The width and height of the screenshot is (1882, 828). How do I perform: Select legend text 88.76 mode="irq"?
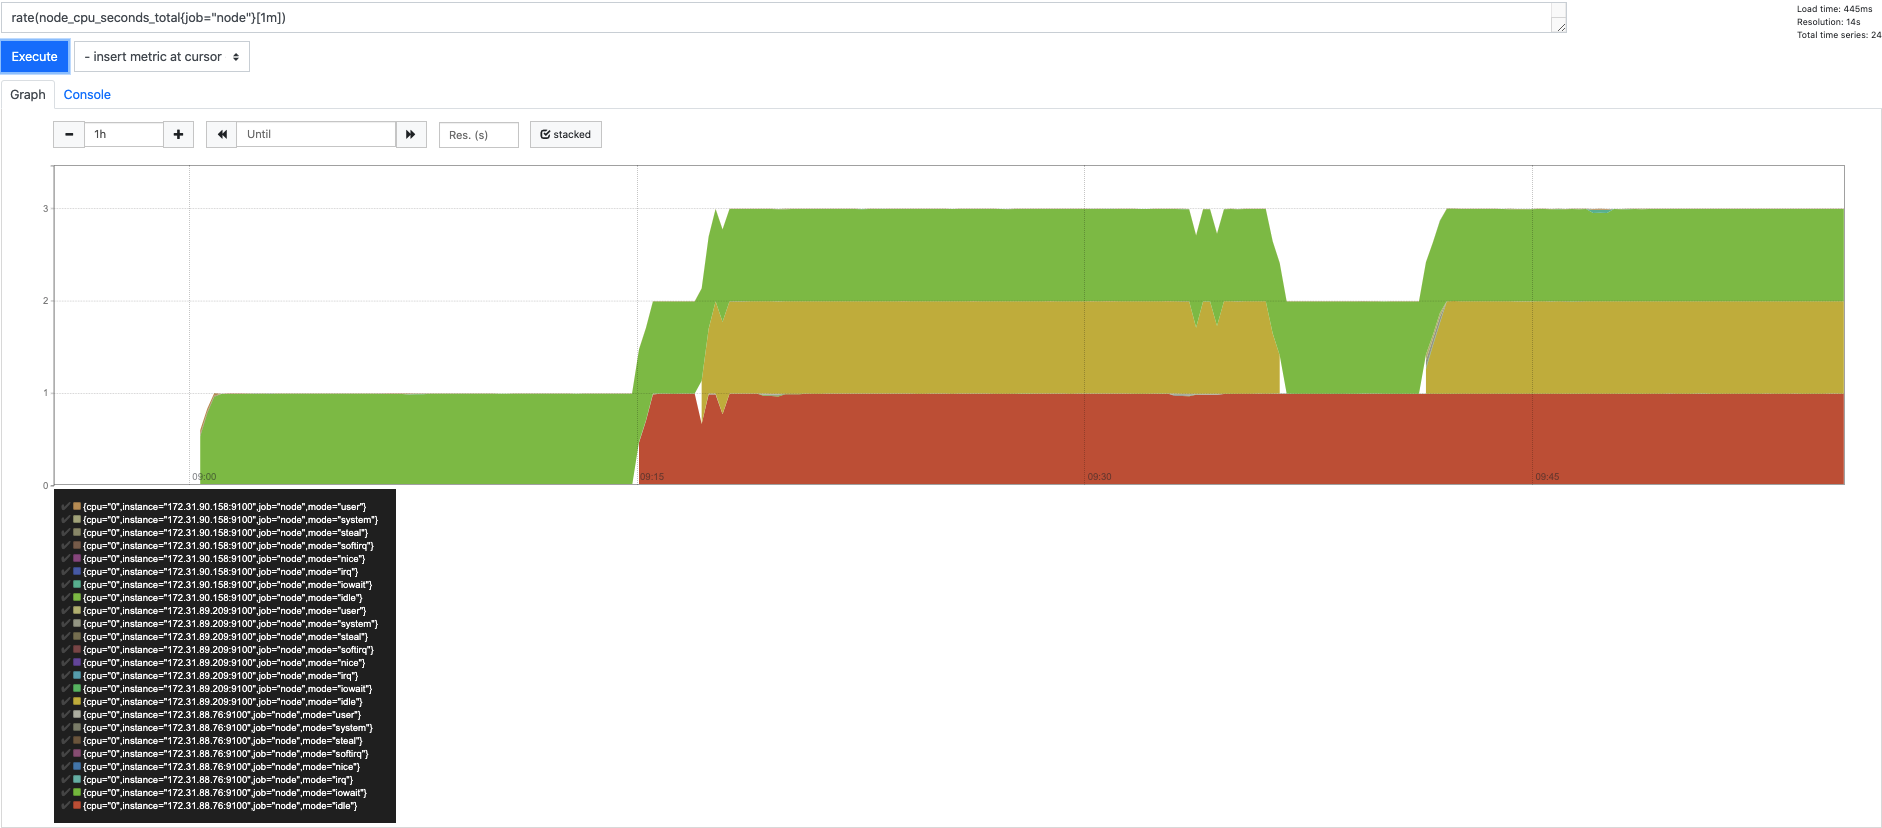[x=218, y=780]
